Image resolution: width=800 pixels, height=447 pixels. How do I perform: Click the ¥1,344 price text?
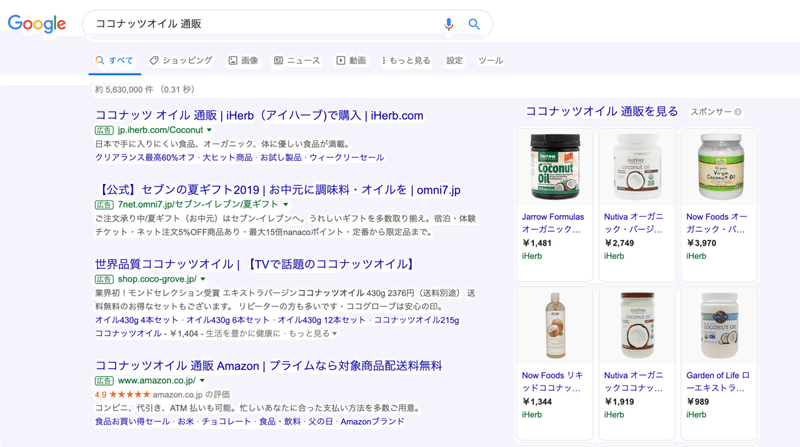coord(537,402)
